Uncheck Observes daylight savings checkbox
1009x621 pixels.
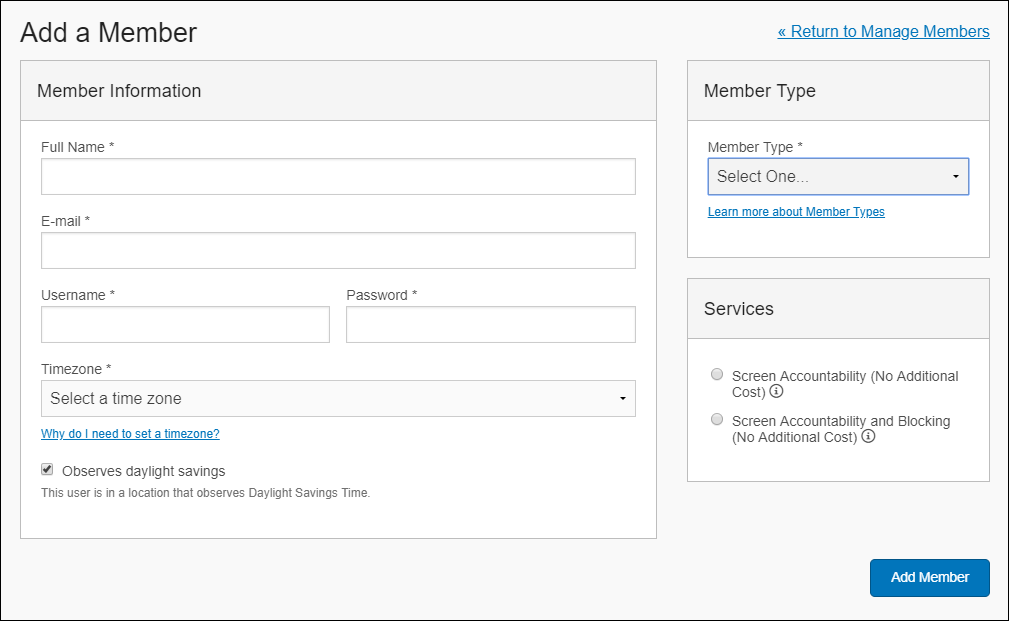[x=47, y=469]
